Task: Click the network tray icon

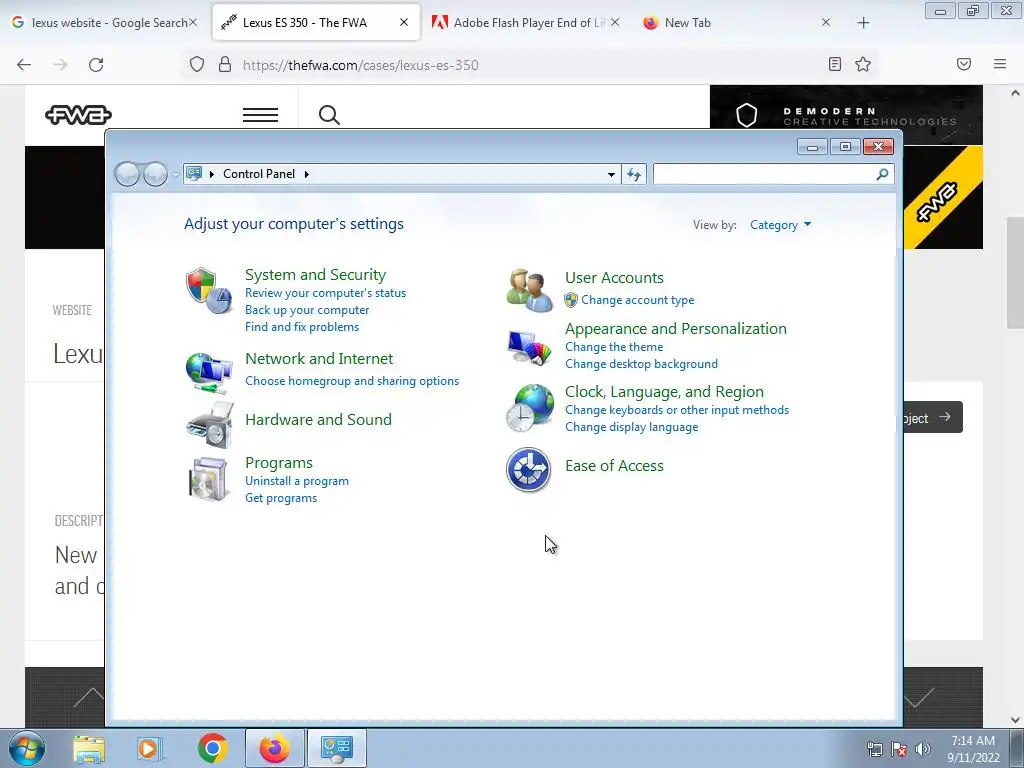Action: coord(874,749)
